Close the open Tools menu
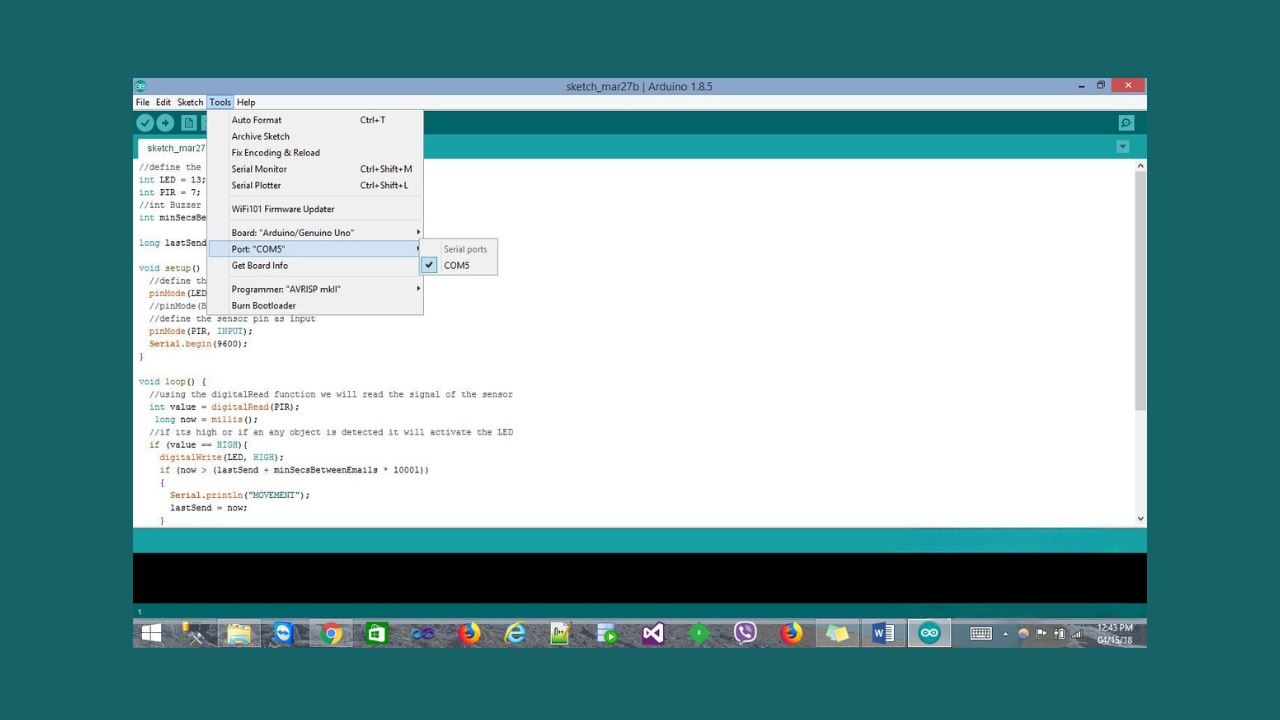1280x720 pixels. coord(220,102)
